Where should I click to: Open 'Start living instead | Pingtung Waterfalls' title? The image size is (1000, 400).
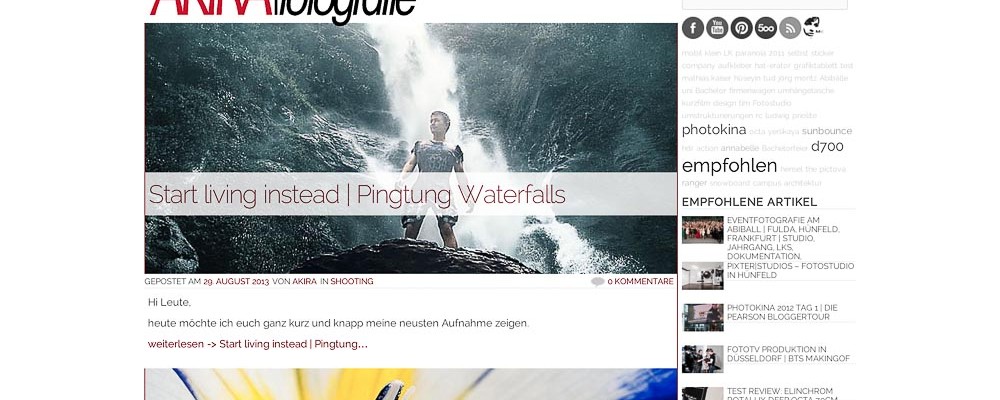(357, 195)
